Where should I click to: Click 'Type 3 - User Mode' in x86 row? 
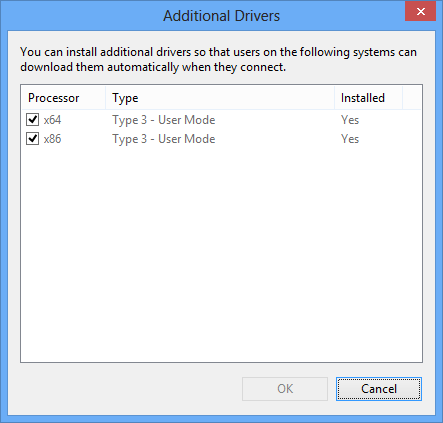(x=164, y=139)
